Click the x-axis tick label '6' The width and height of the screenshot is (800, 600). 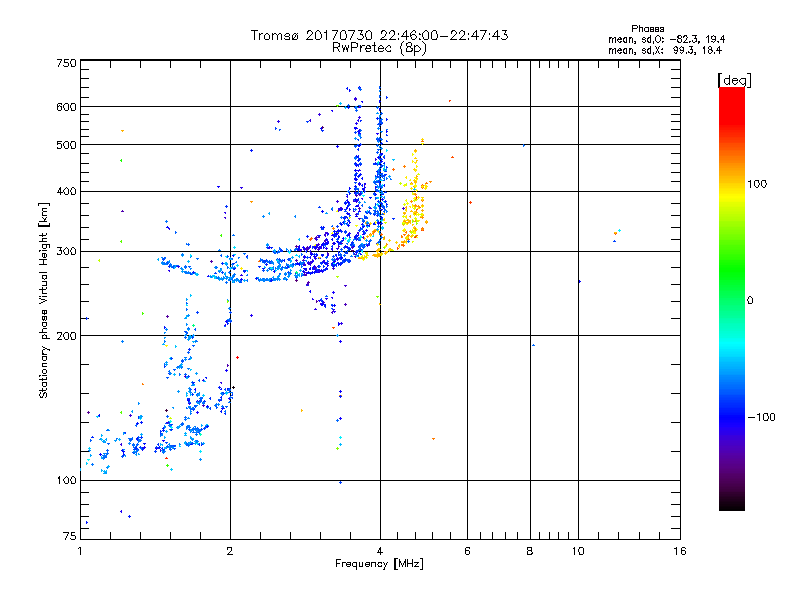[x=467, y=551]
